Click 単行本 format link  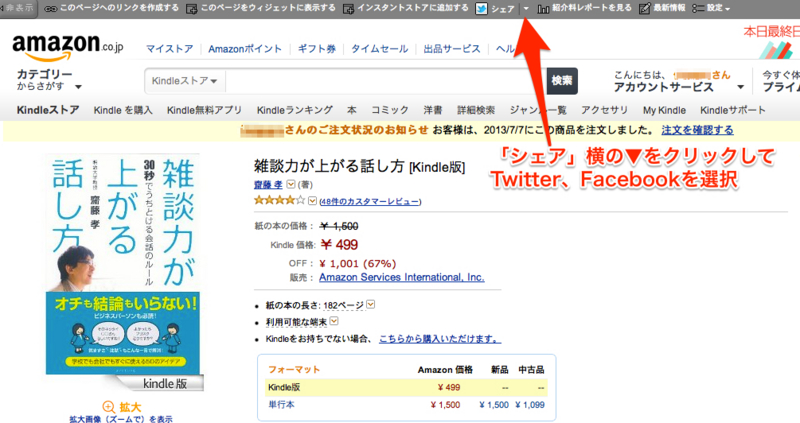(281, 405)
